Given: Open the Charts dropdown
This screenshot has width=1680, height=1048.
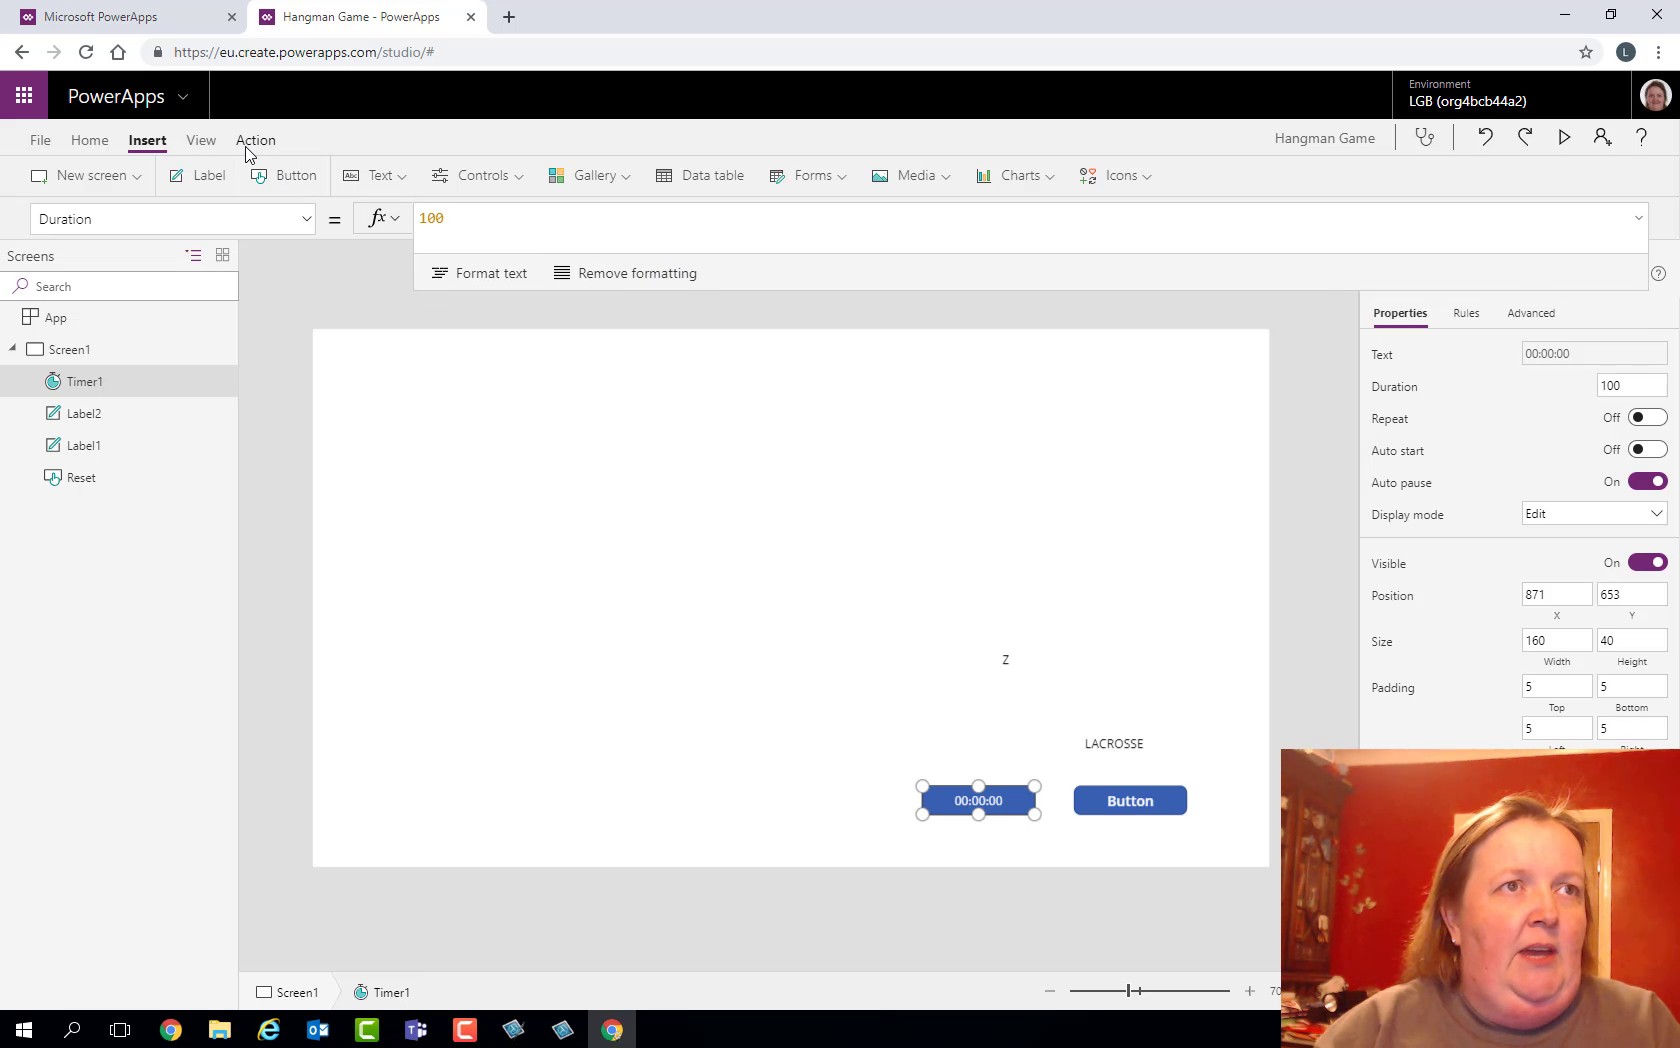Looking at the screenshot, I should (x=1015, y=176).
